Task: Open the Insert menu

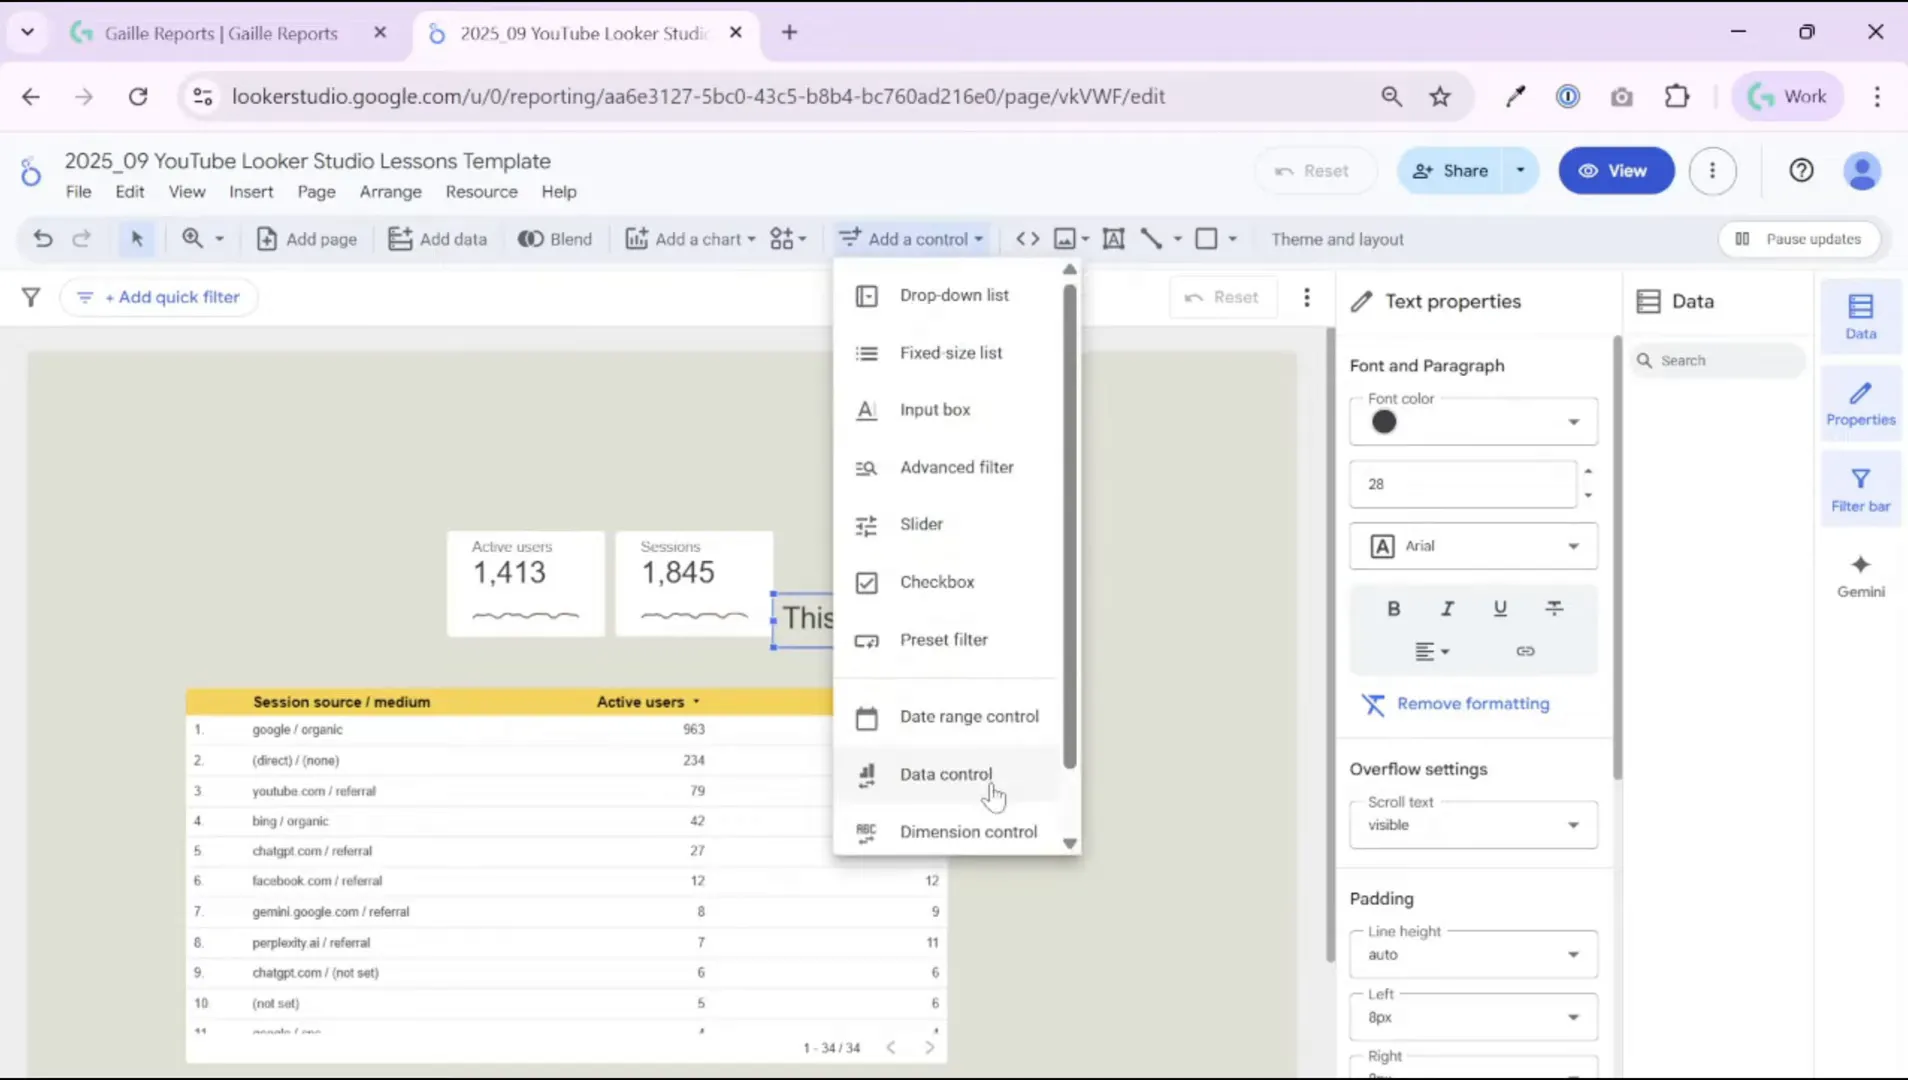Action: click(250, 191)
